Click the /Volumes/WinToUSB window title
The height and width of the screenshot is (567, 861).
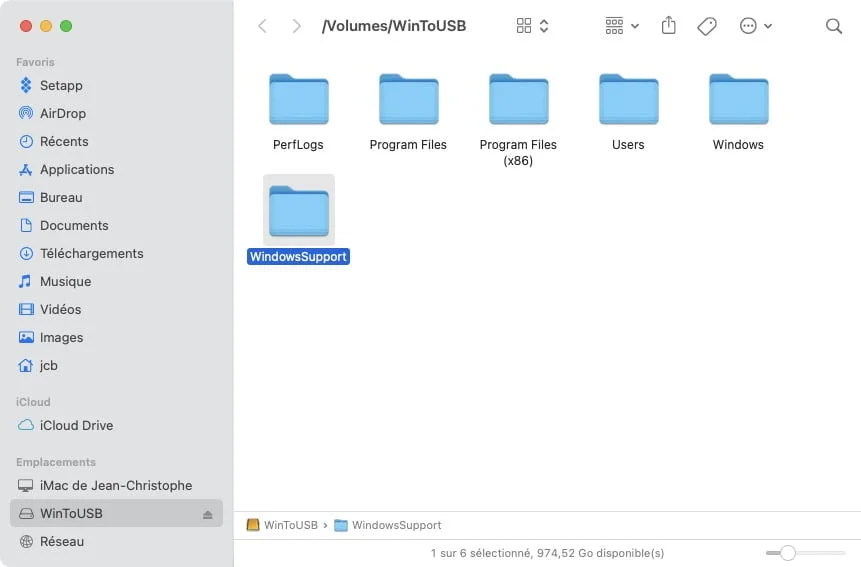pos(394,26)
